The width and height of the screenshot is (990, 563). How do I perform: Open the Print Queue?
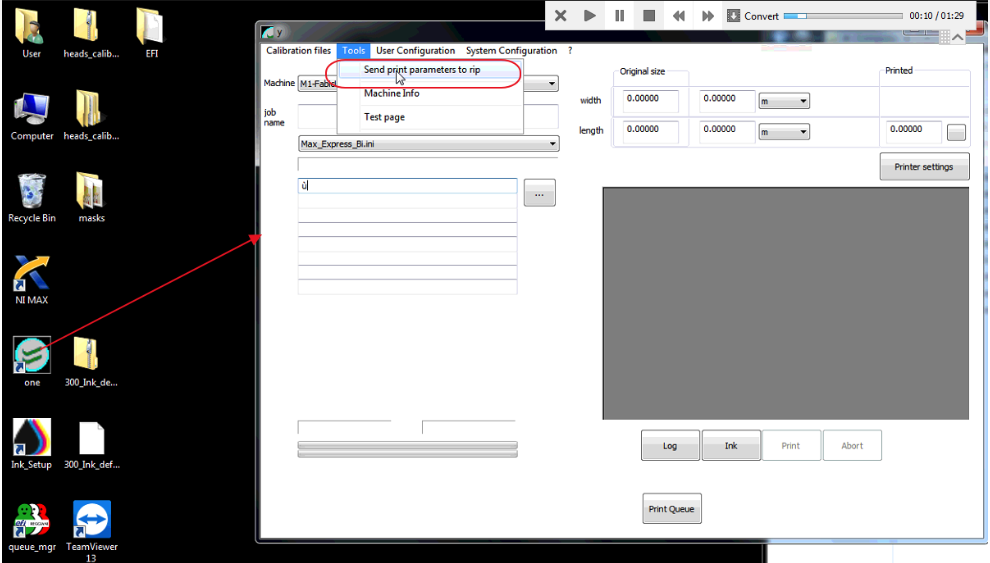[672, 509]
